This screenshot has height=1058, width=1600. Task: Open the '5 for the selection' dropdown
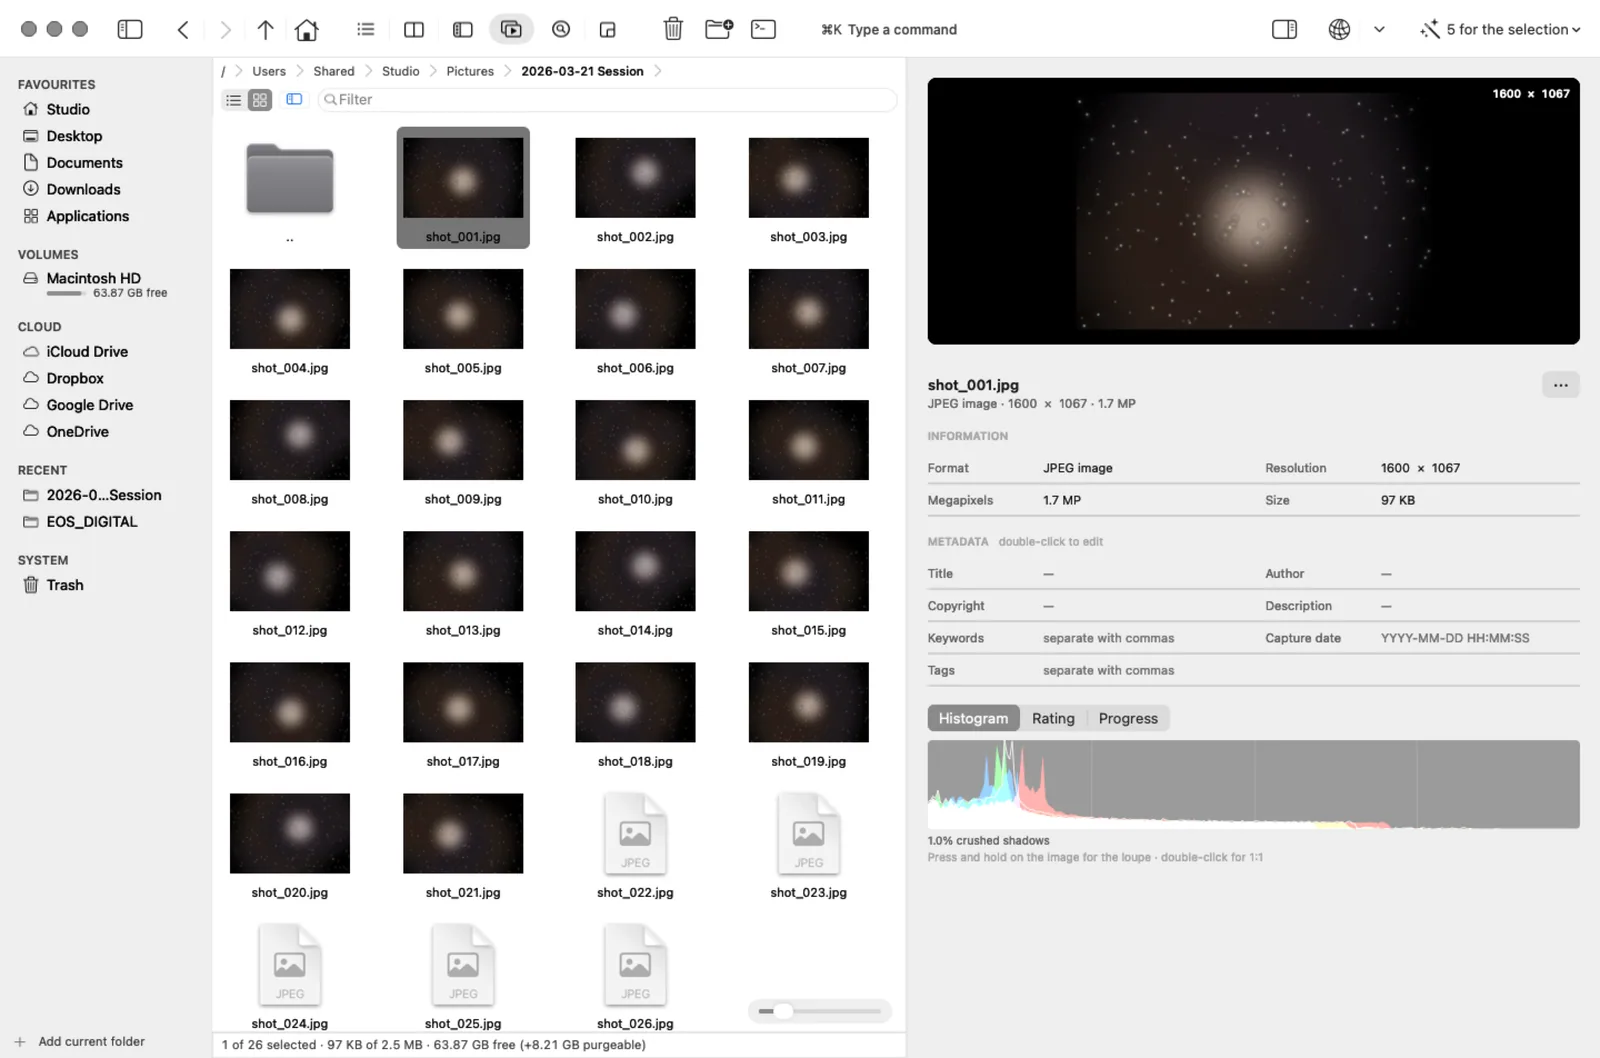coord(1499,30)
